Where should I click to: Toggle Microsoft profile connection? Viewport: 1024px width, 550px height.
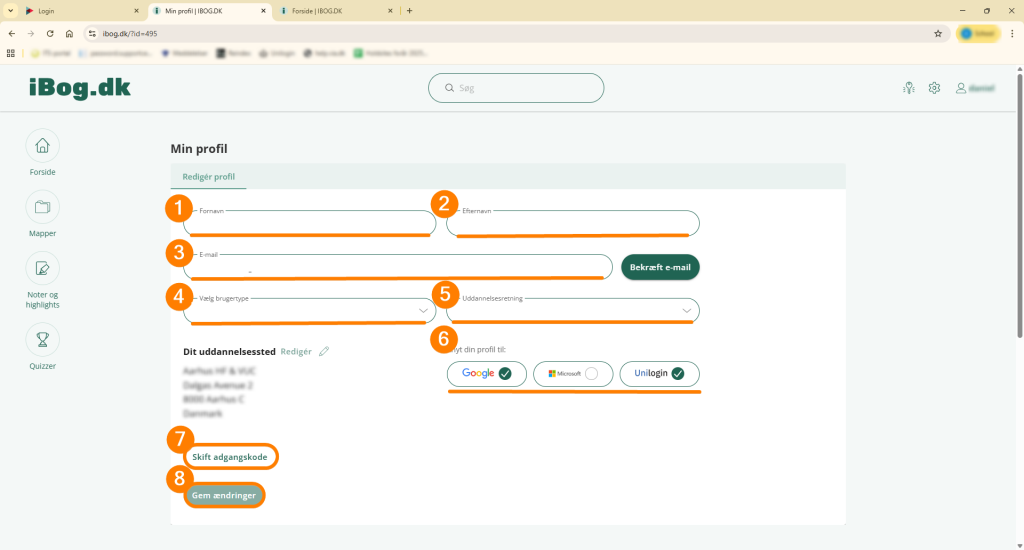click(572, 374)
